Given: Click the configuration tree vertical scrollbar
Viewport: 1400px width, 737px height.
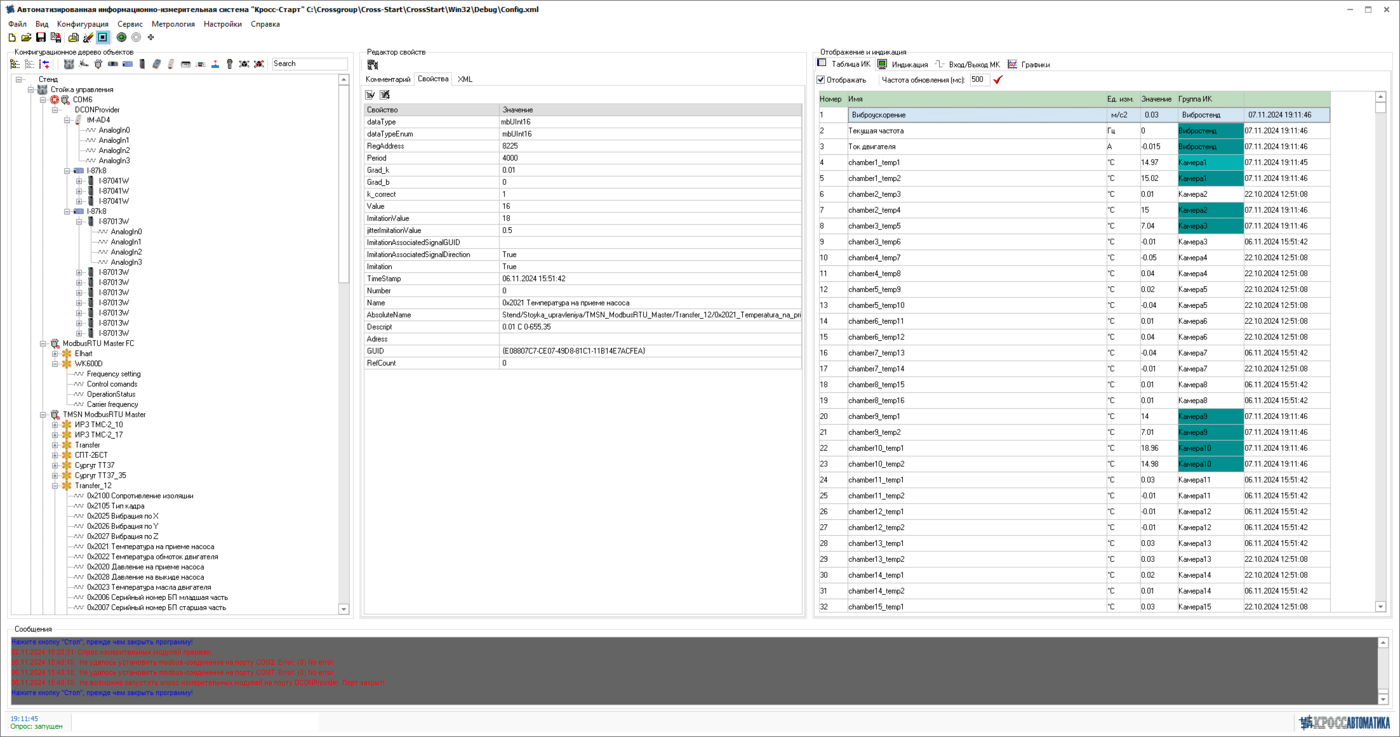Looking at the screenshot, I should click(344, 344).
